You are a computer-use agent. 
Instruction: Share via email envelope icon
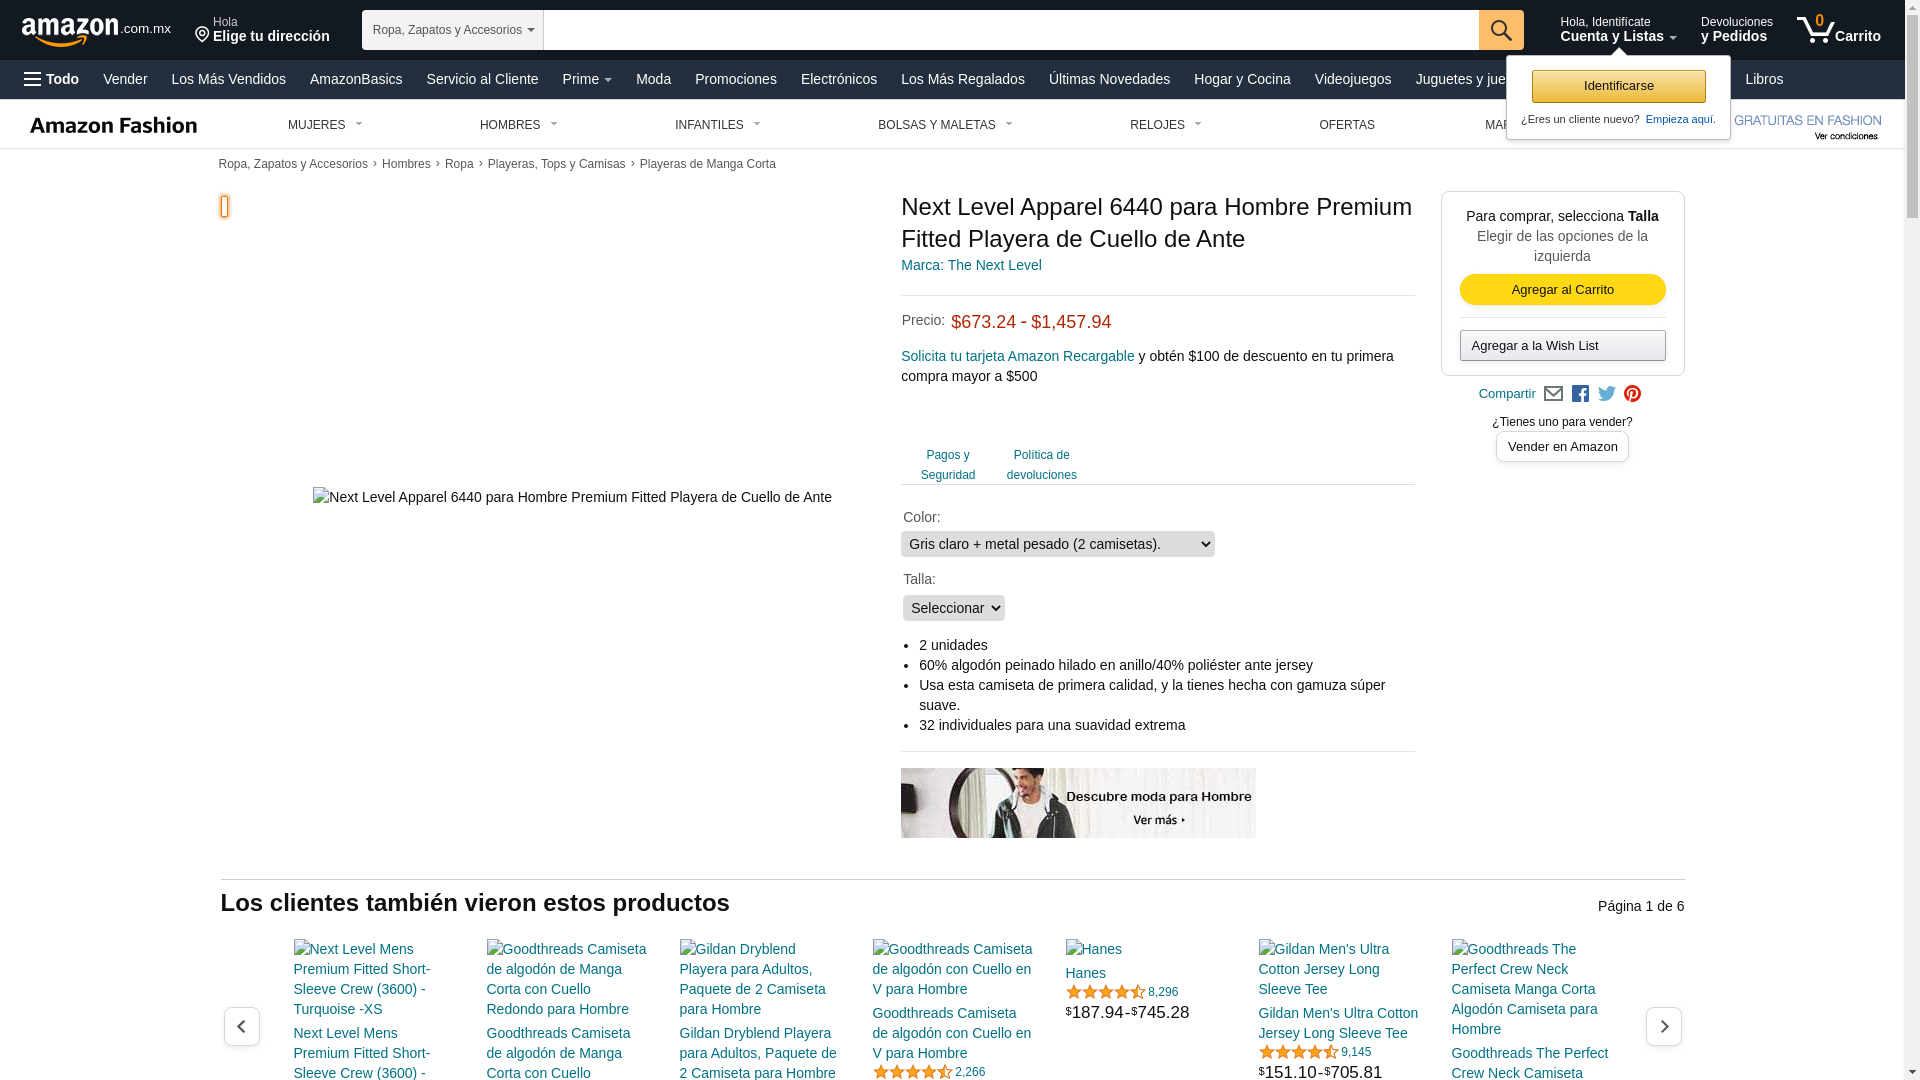[1553, 394]
